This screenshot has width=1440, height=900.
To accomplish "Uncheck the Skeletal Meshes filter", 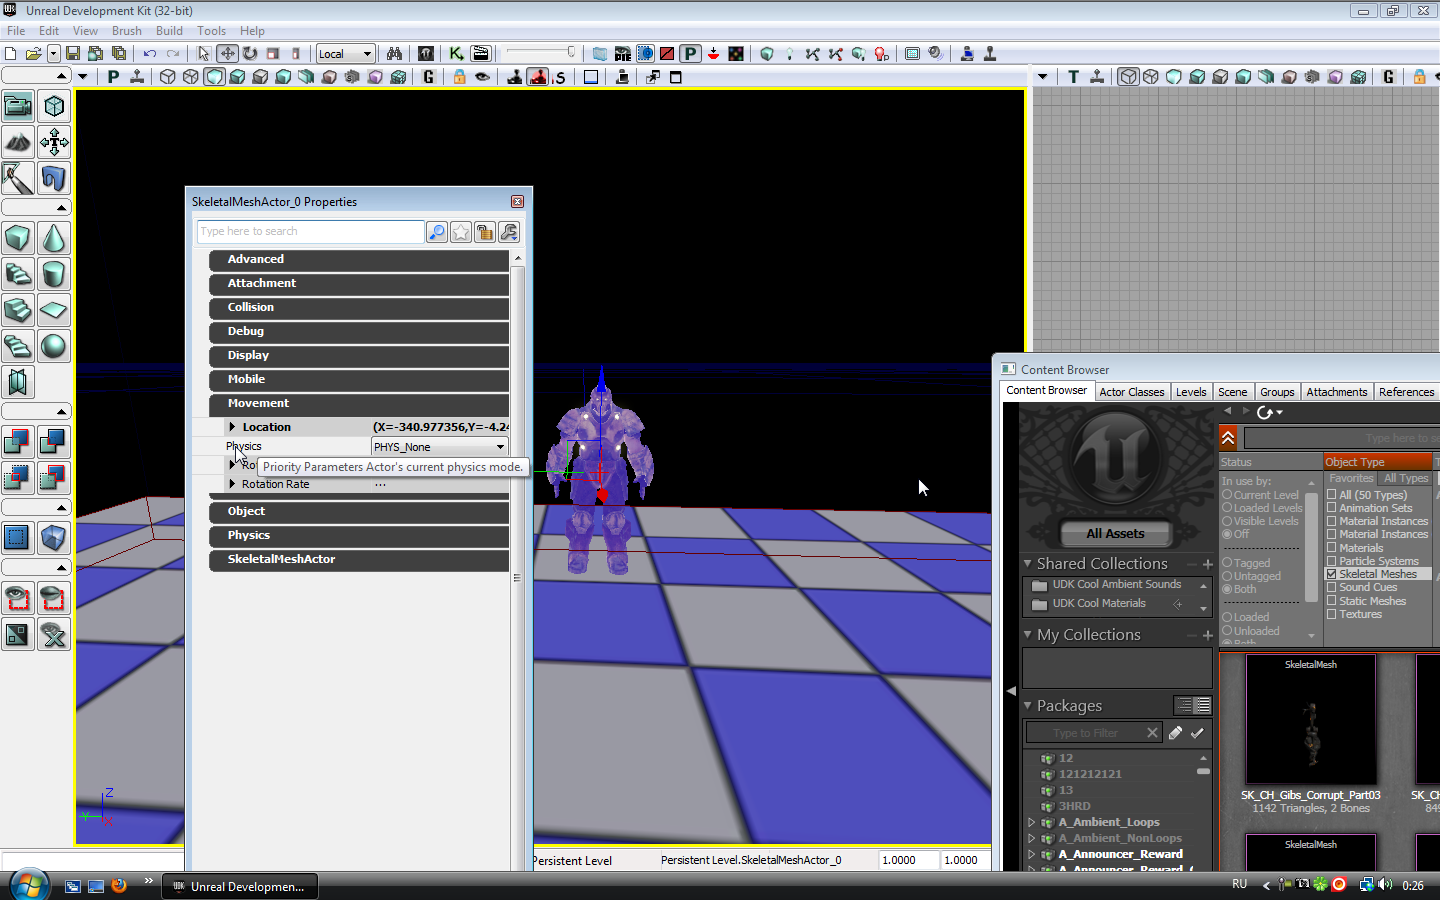I will pyautogui.click(x=1332, y=574).
